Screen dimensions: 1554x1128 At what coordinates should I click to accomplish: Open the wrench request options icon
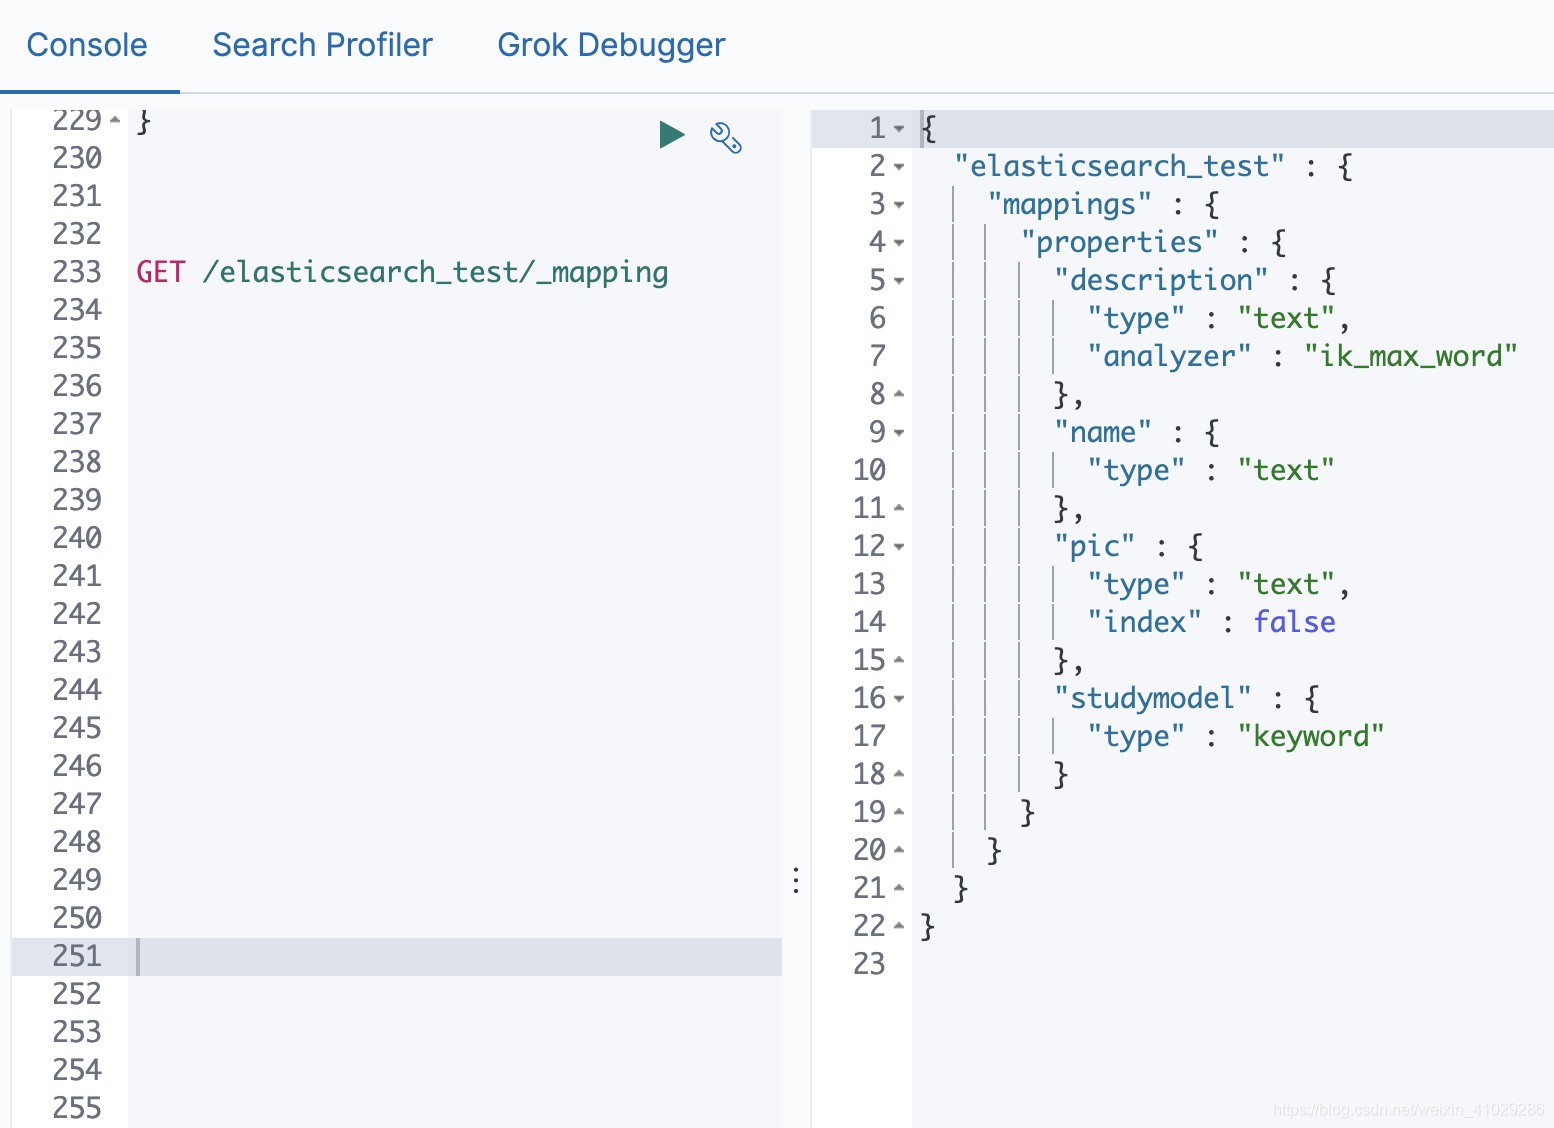[725, 137]
